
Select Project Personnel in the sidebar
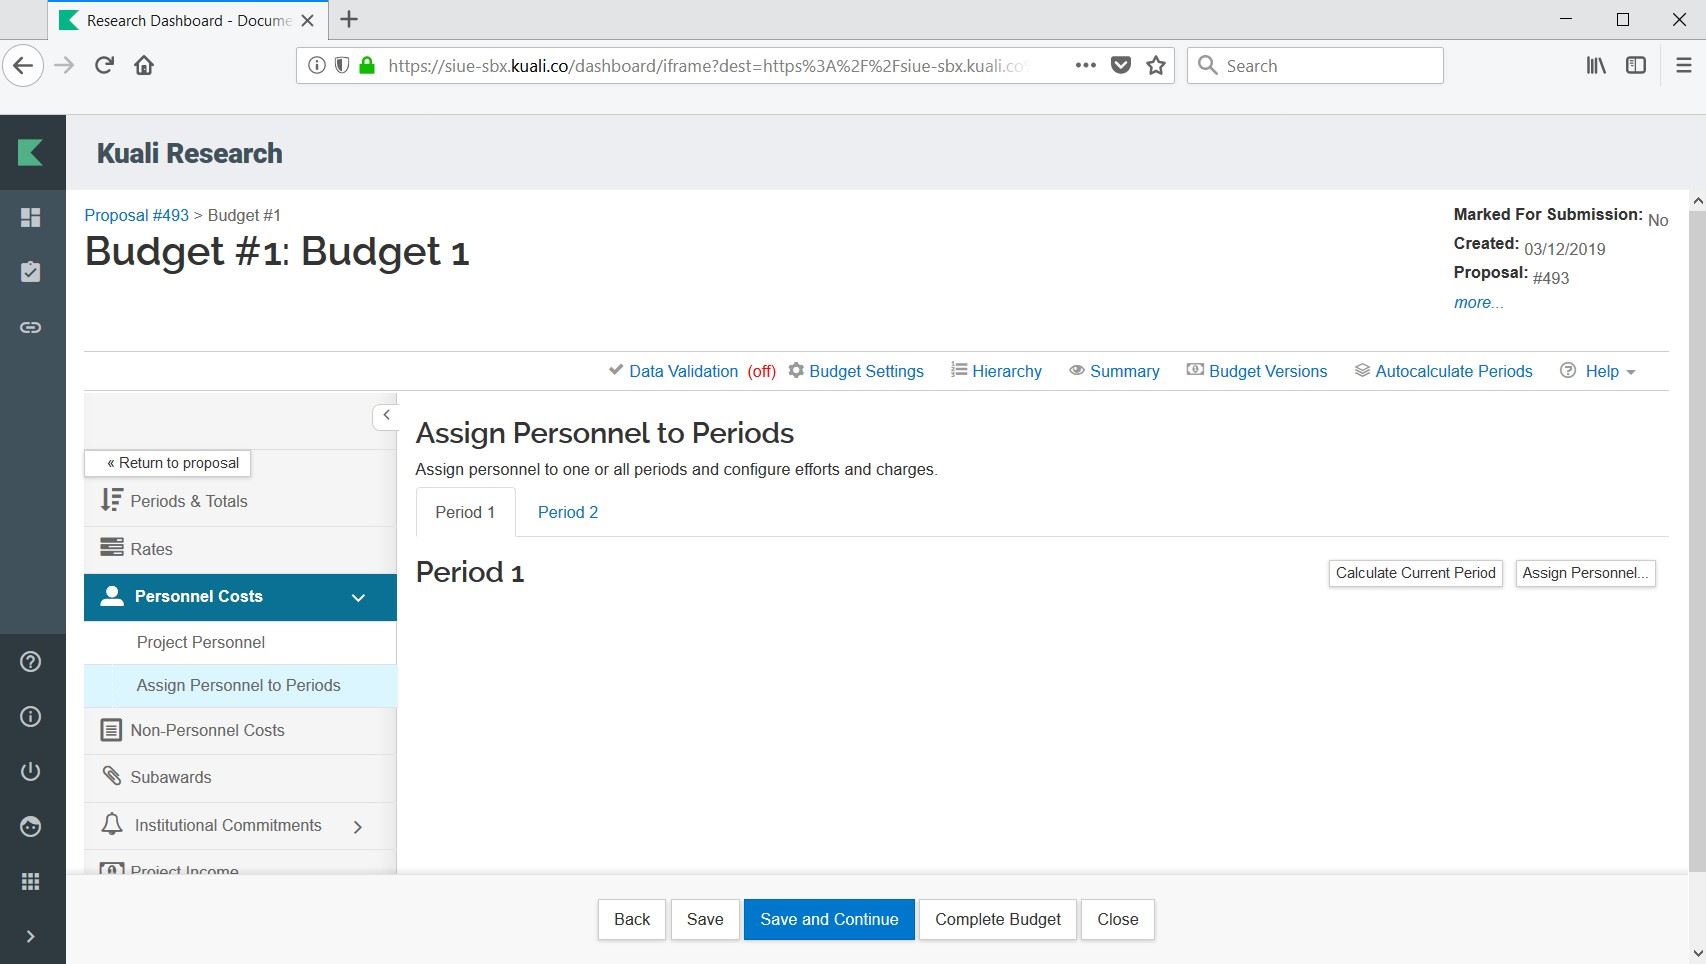(201, 642)
